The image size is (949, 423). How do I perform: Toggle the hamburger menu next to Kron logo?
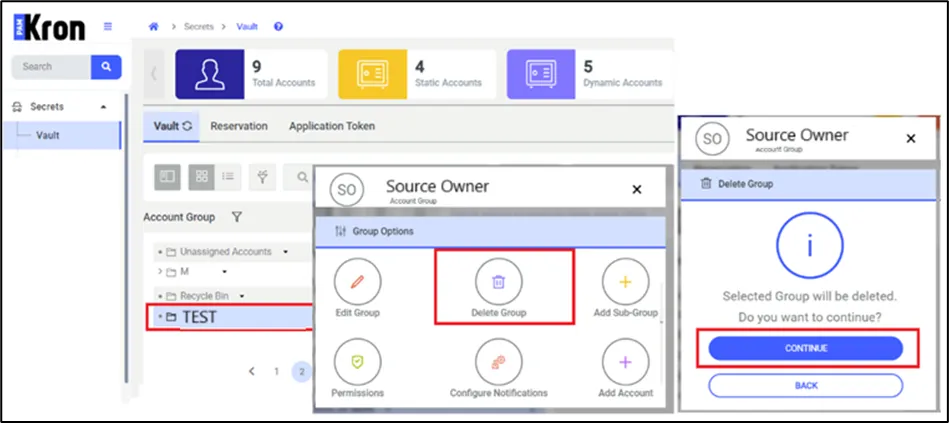click(108, 26)
